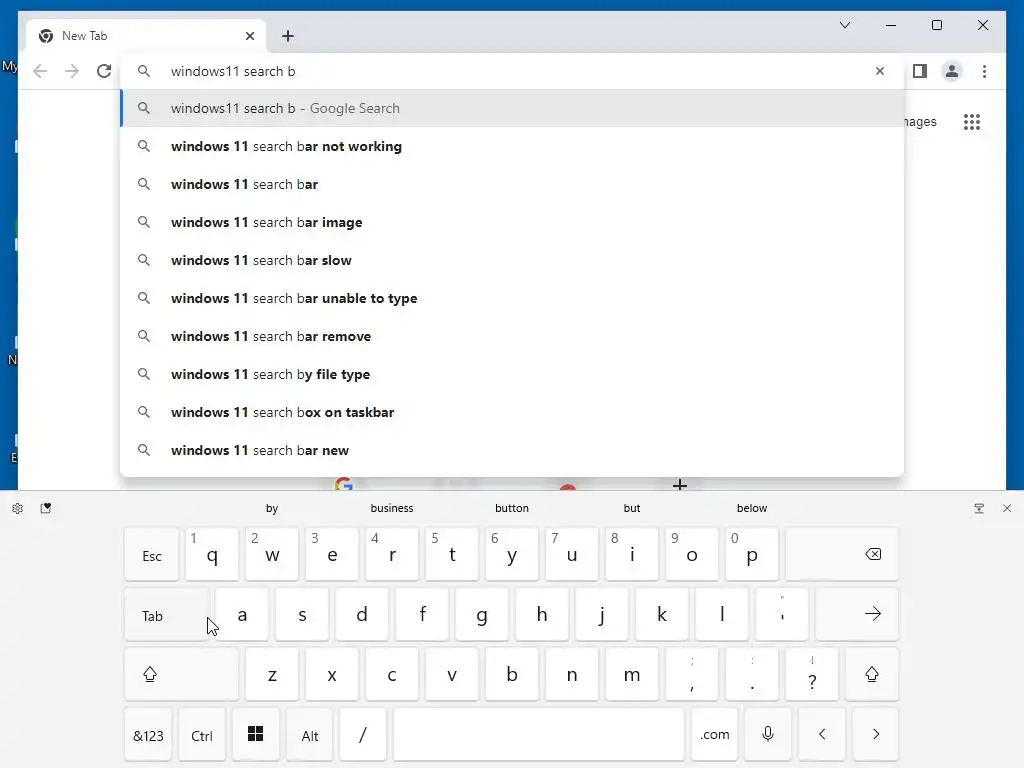Toggle the Alt key
This screenshot has height=768, width=1024.
click(x=310, y=735)
